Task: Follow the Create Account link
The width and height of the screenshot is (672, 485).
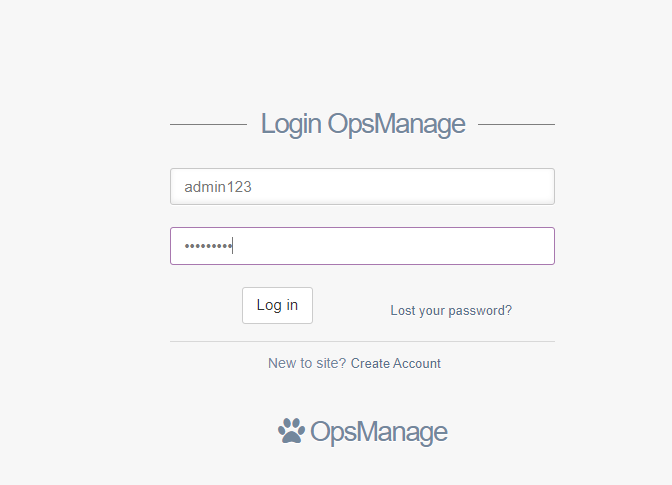Action: point(395,363)
